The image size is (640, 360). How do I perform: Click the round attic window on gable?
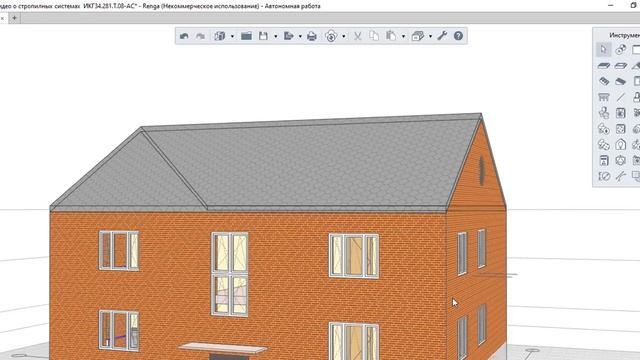[x=482, y=171]
